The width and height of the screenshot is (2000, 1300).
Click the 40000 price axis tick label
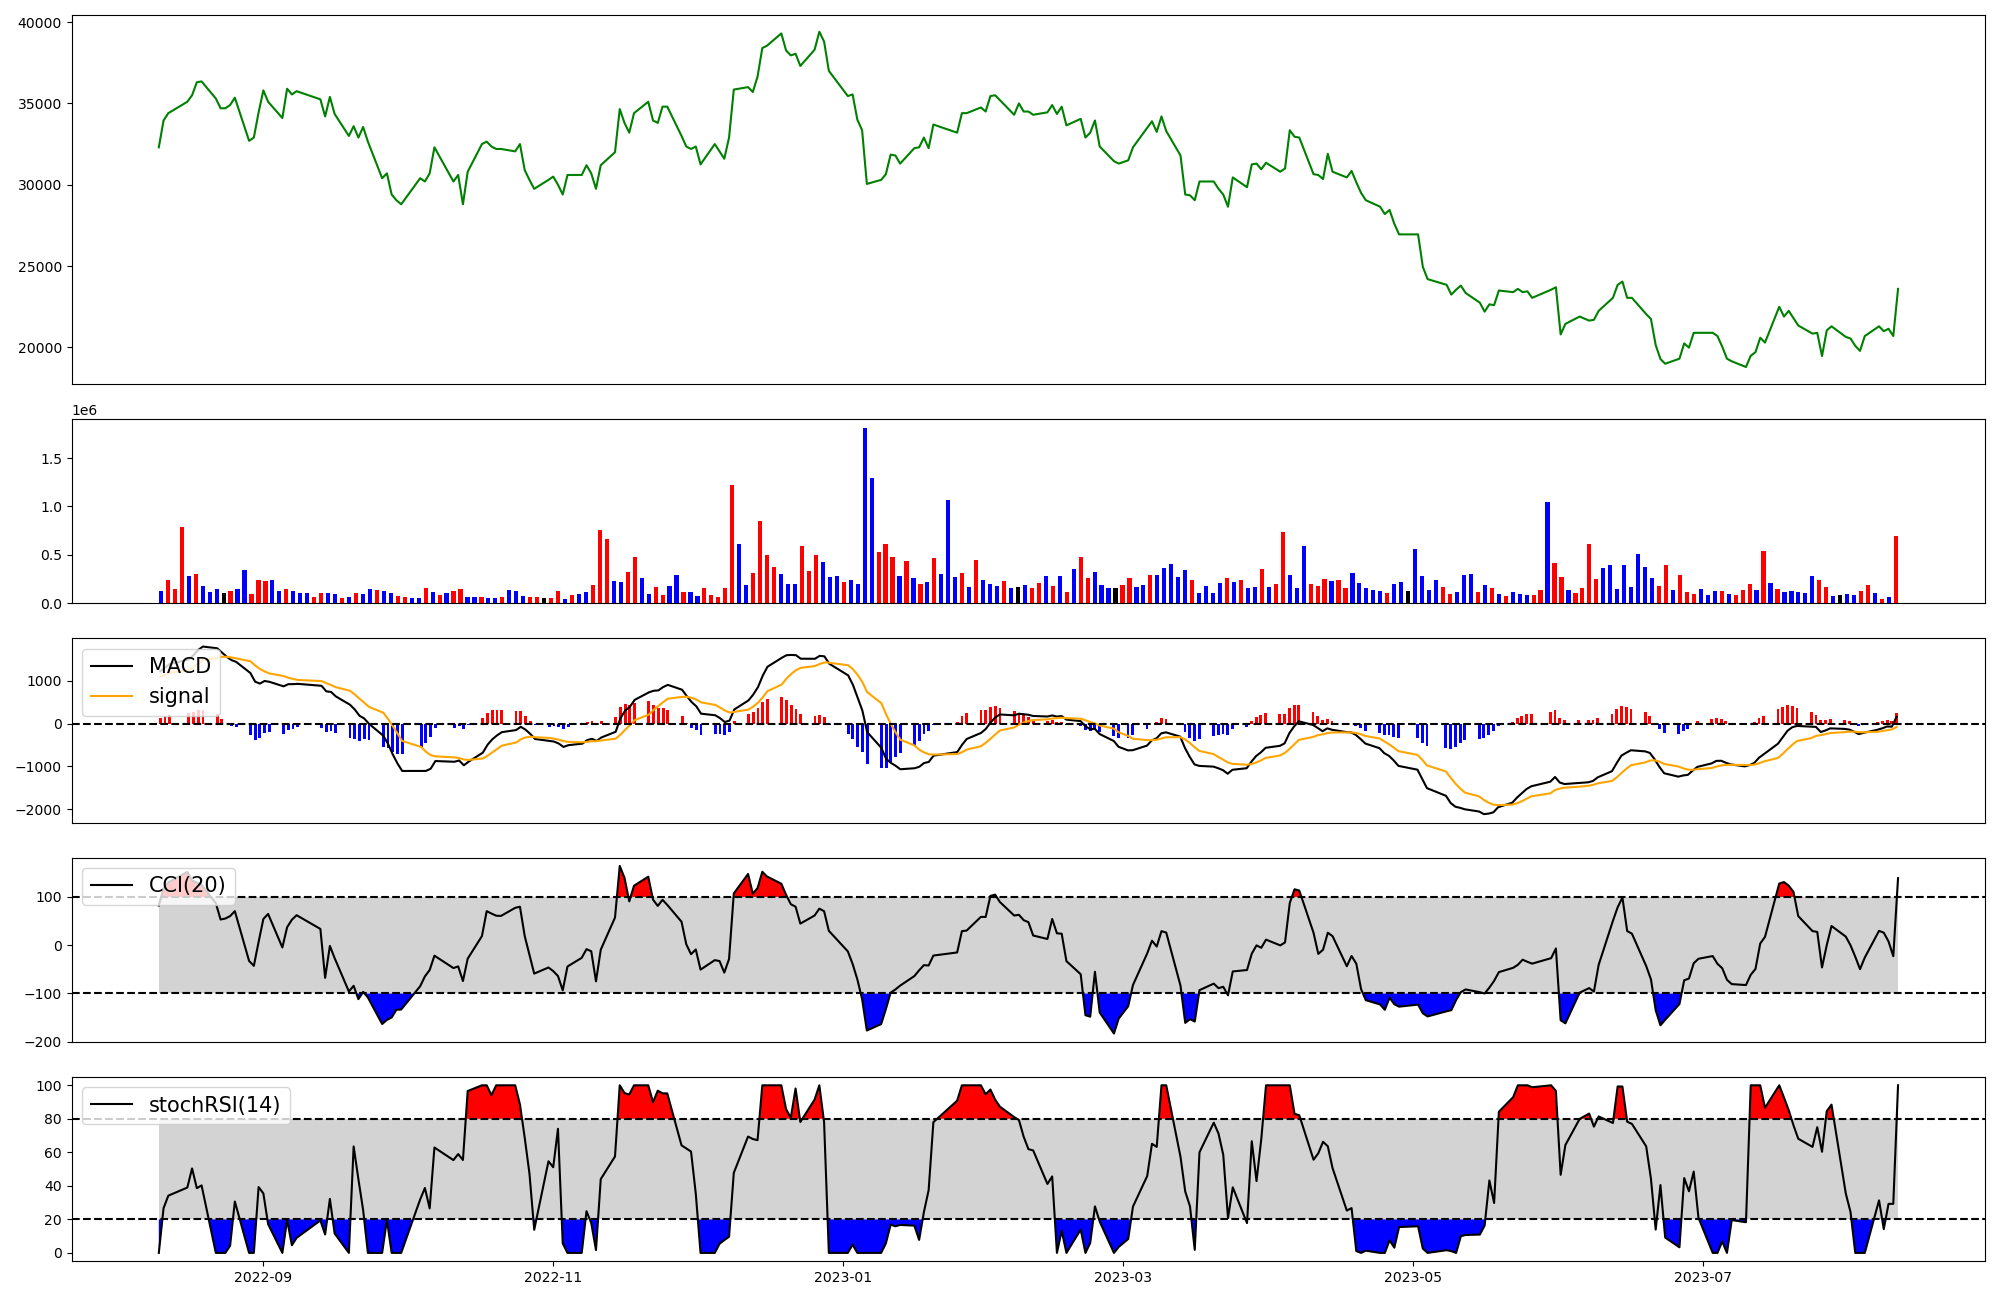tap(39, 23)
